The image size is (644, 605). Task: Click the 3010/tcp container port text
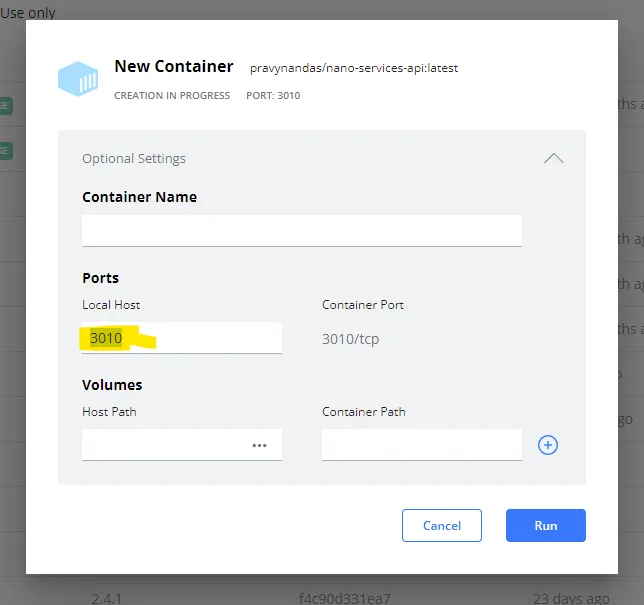click(350, 339)
